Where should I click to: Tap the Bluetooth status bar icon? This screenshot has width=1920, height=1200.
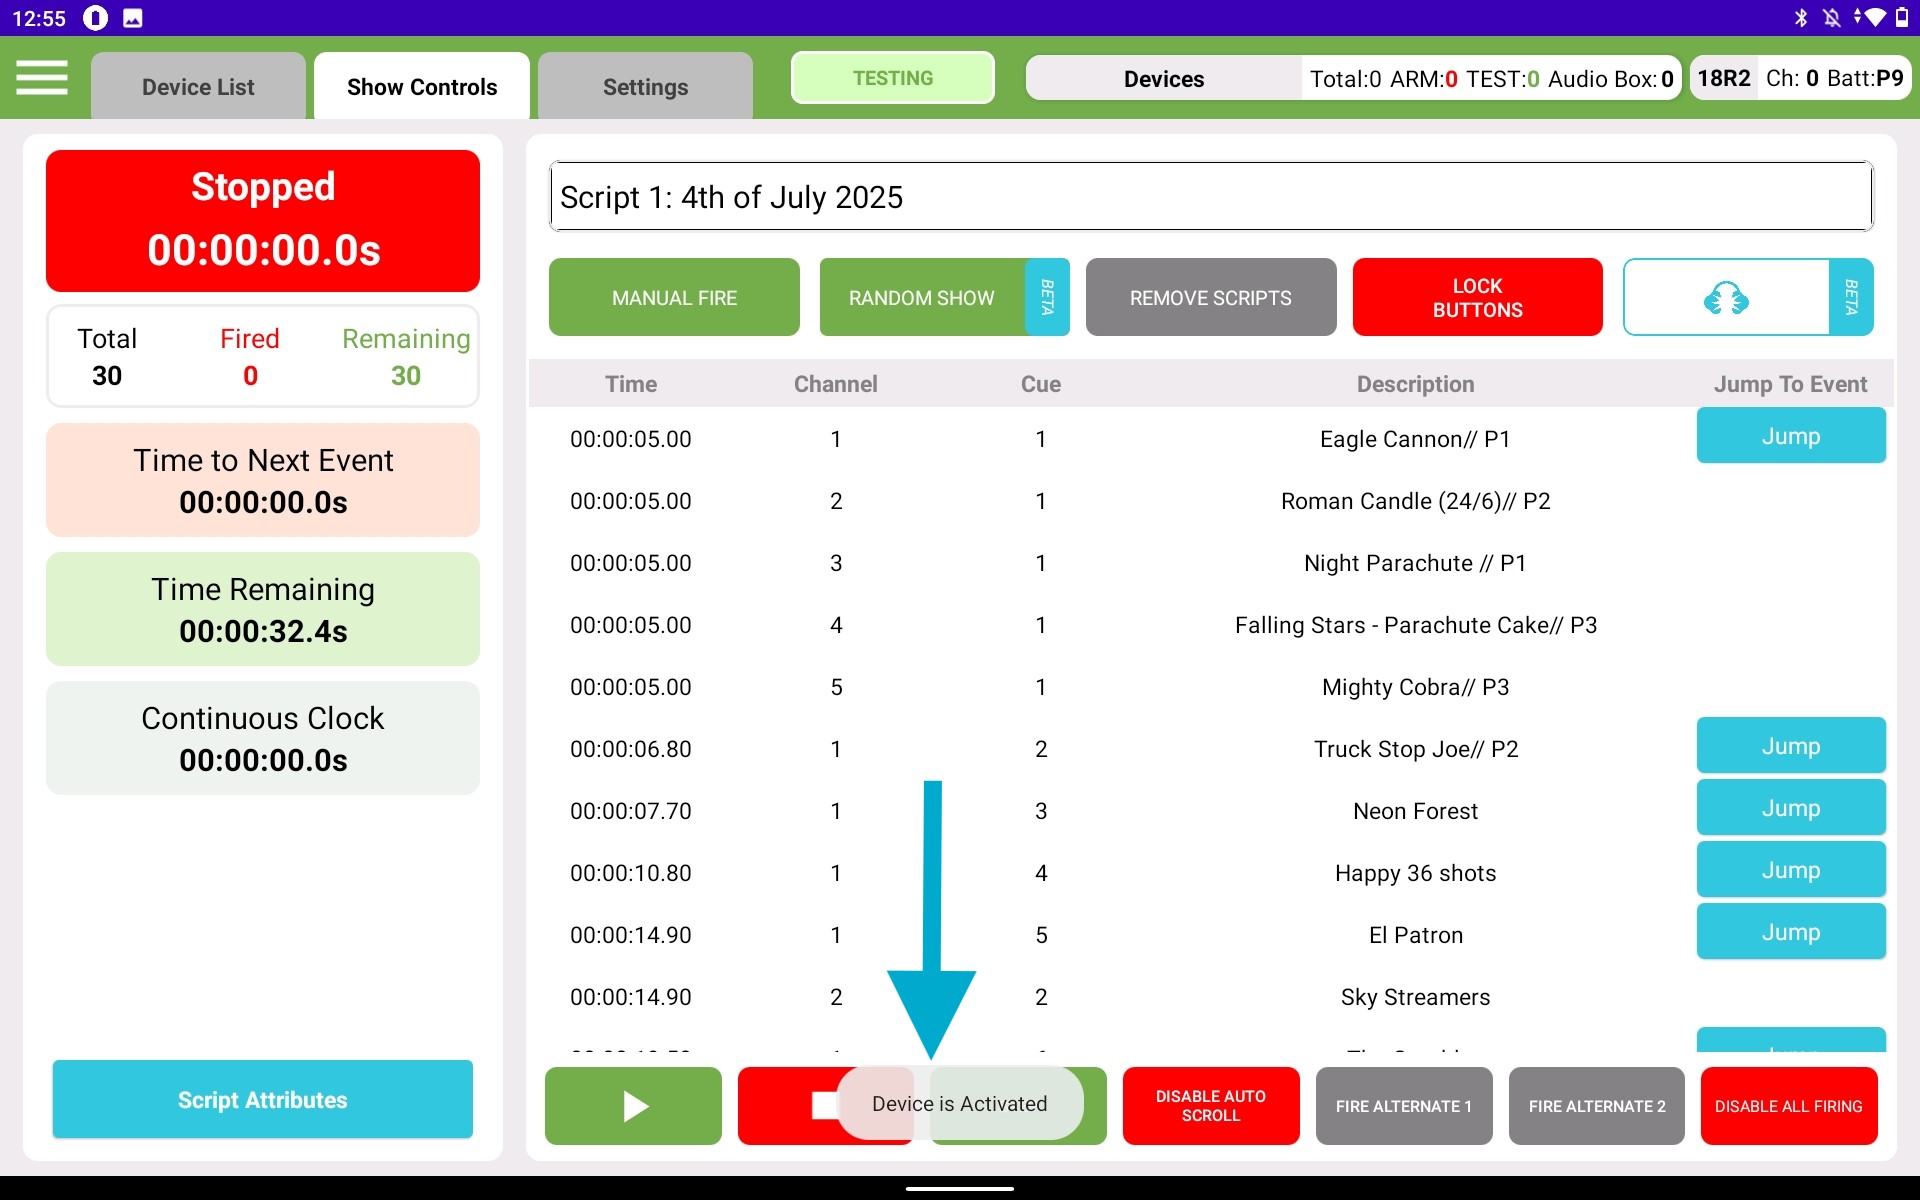(1801, 18)
